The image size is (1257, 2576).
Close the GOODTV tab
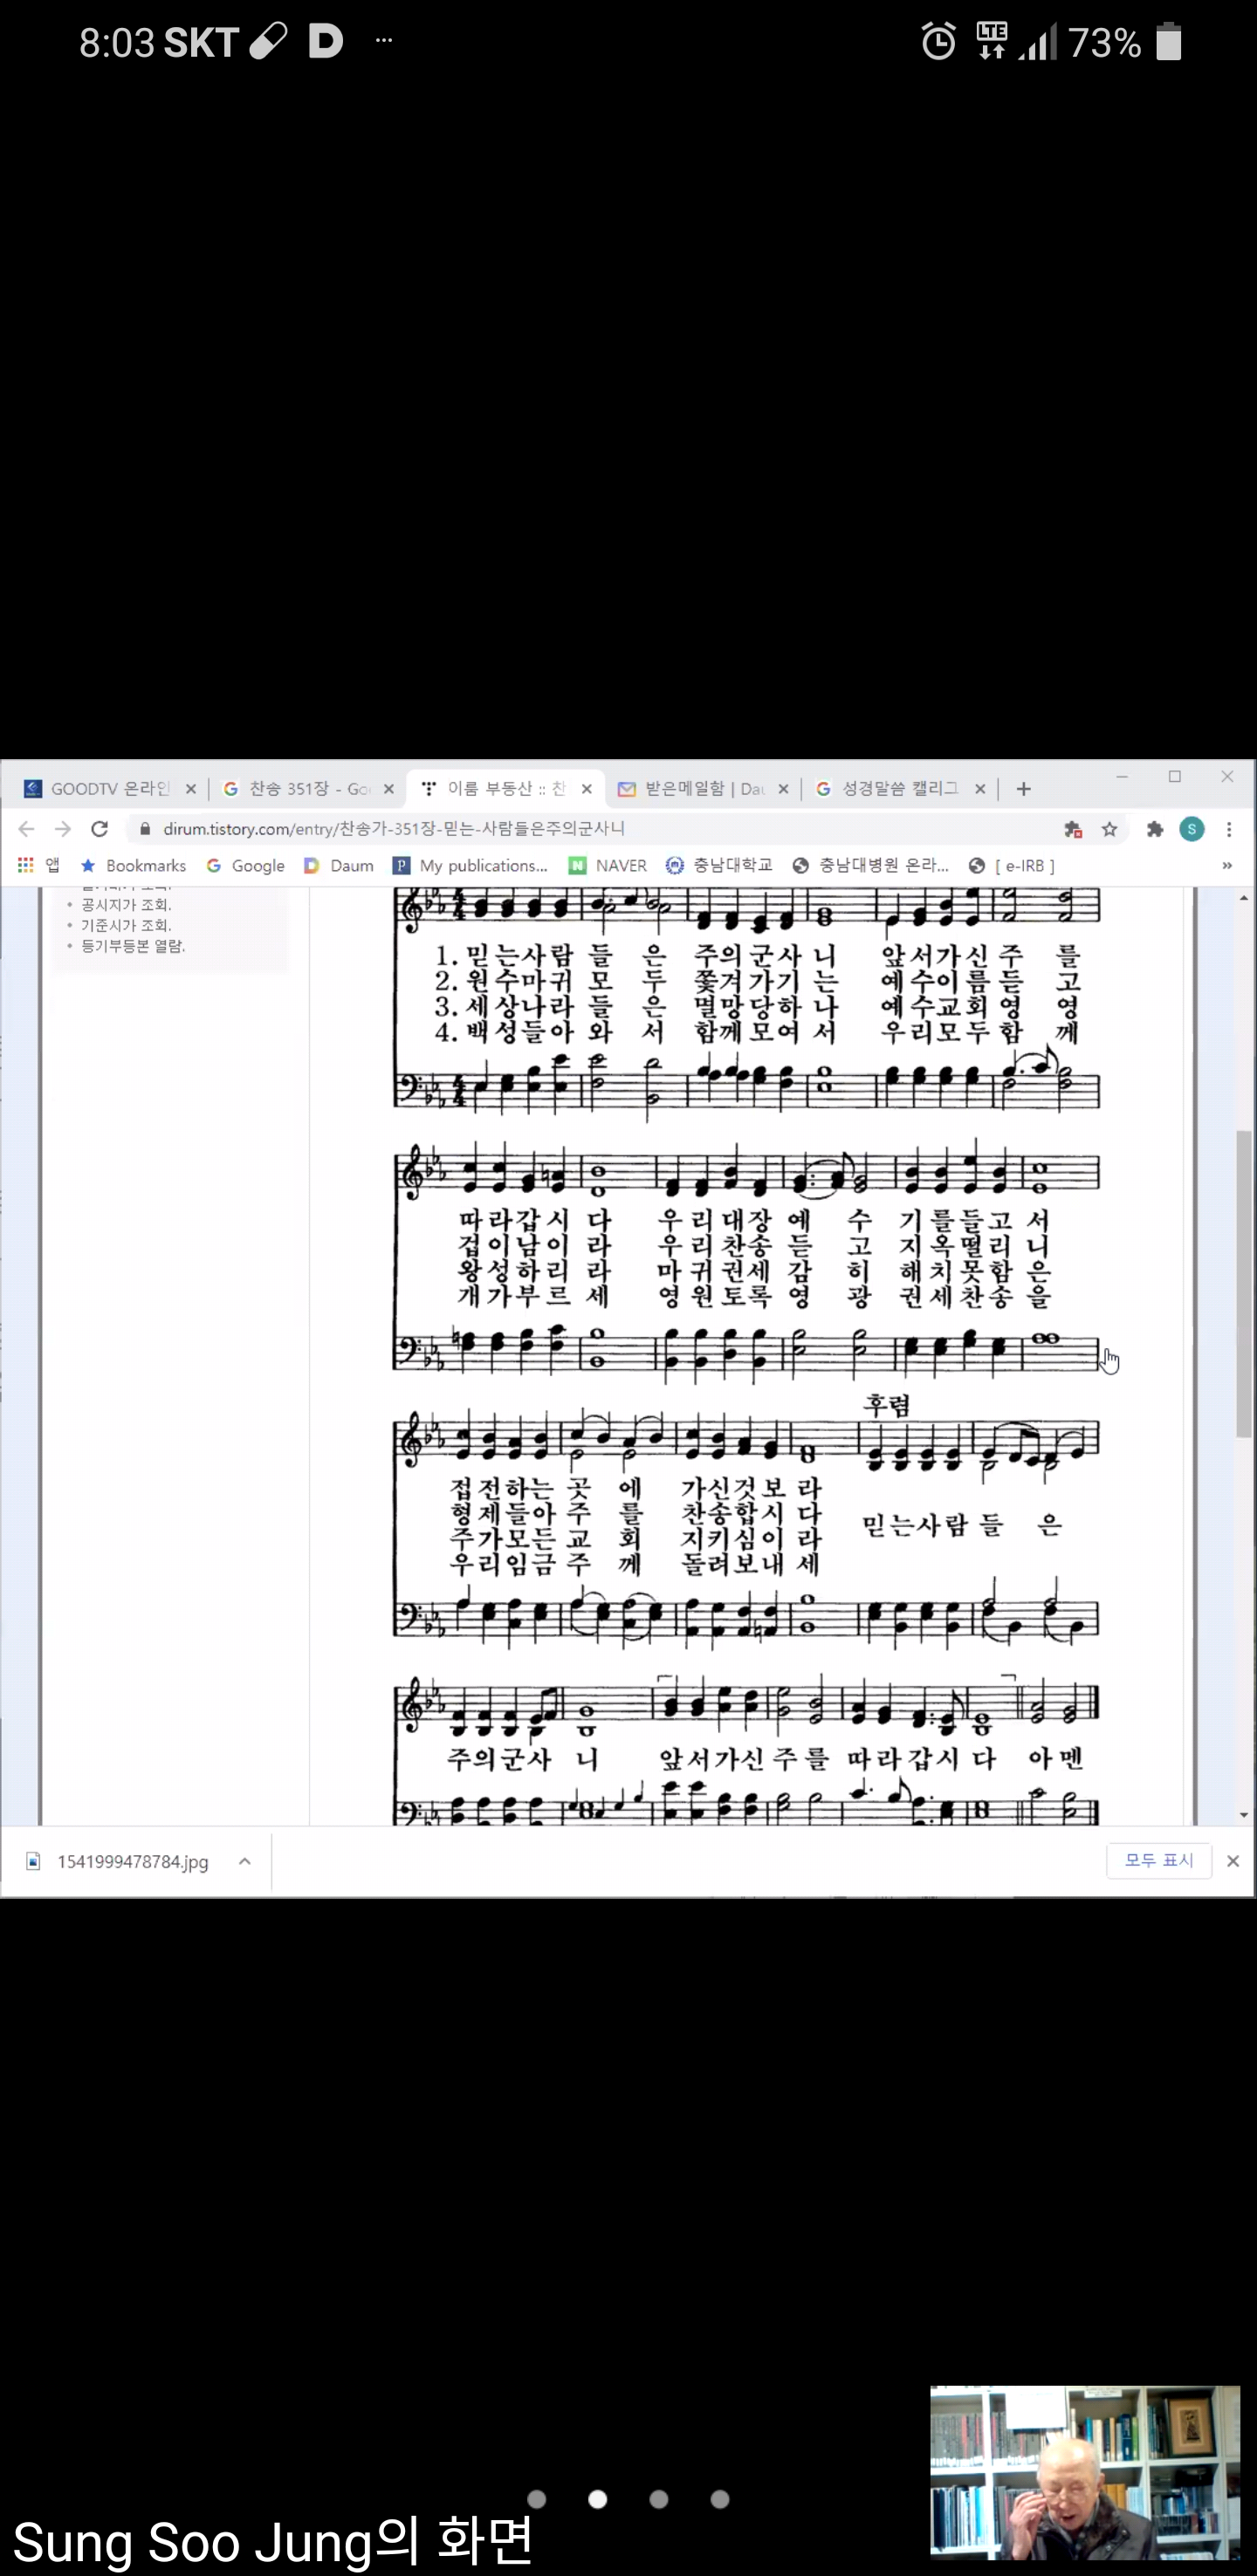tap(191, 789)
